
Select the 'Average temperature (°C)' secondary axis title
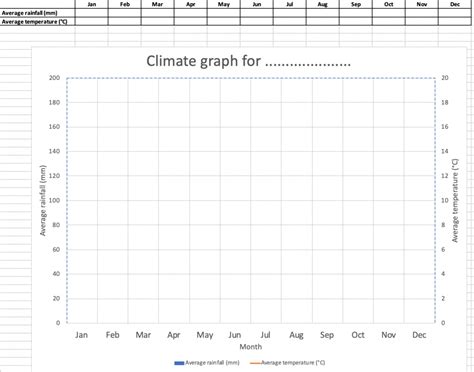pos(455,200)
